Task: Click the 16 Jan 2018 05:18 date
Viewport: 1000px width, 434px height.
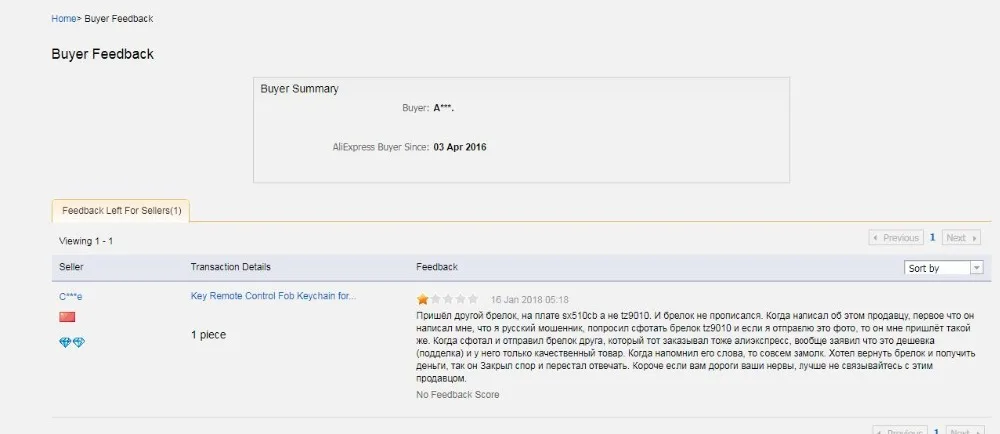Action: click(x=529, y=300)
